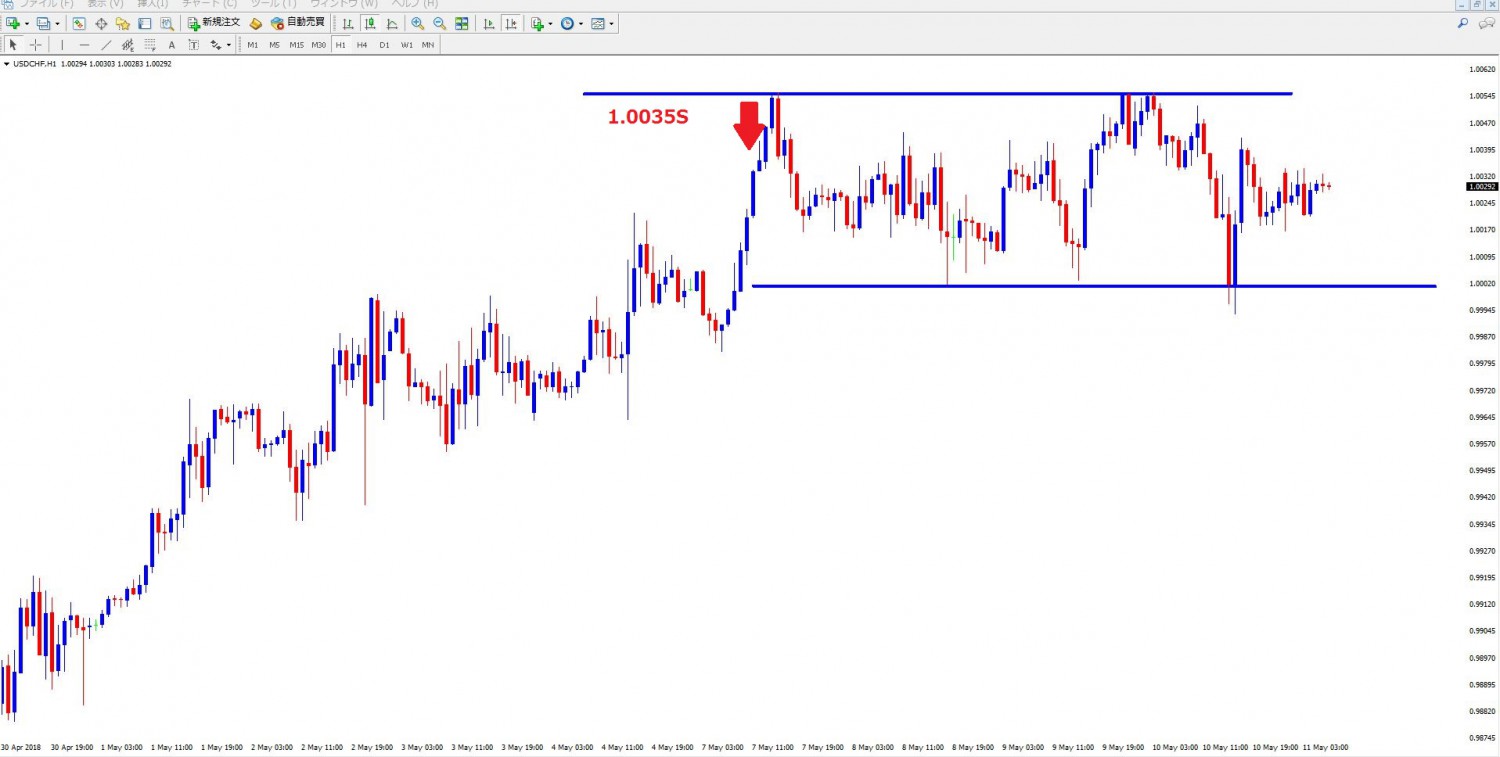Select the M15 timeframe button

pos(296,45)
